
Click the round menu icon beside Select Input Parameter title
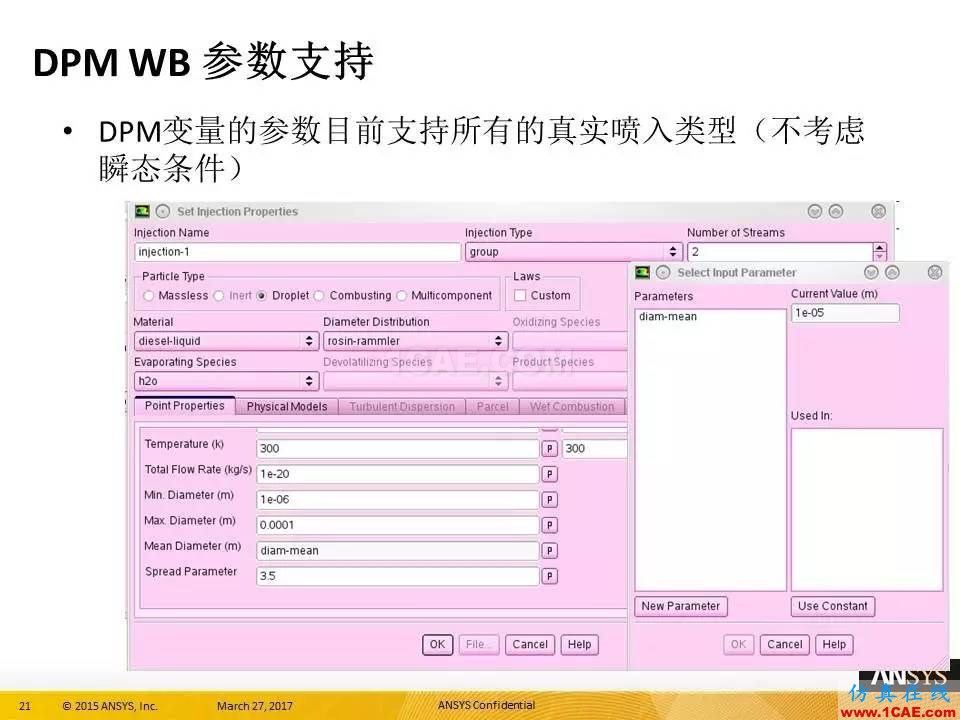click(663, 272)
